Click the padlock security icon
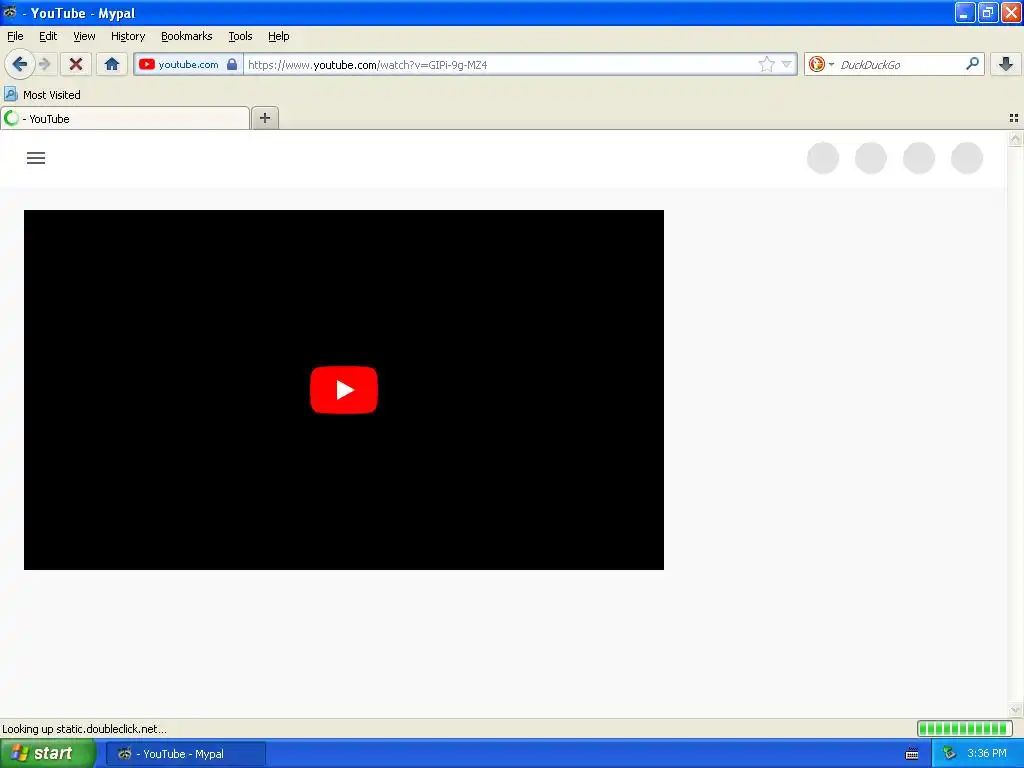The image size is (1024, 768). click(232, 64)
